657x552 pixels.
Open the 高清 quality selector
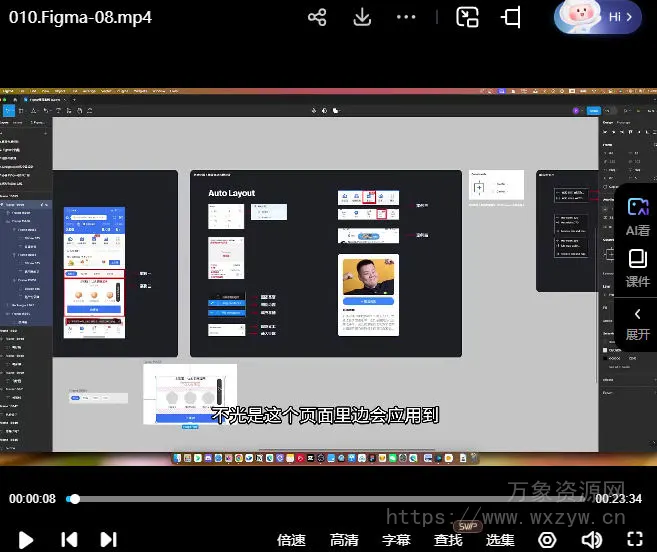click(344, 540)
